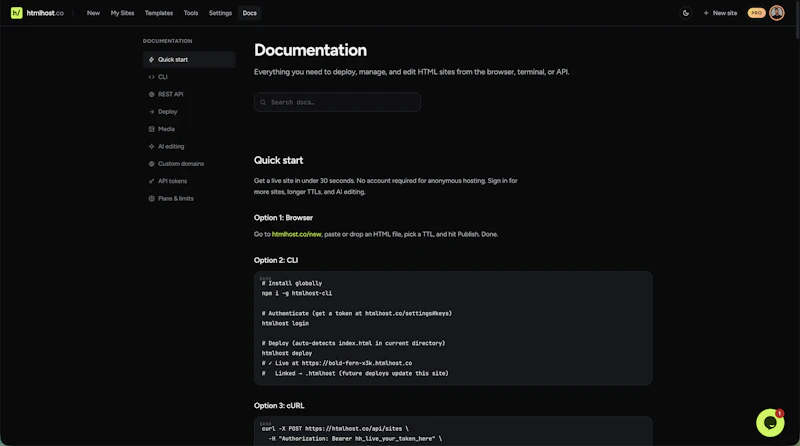Click the Media image icon

[x=152, y=129]
